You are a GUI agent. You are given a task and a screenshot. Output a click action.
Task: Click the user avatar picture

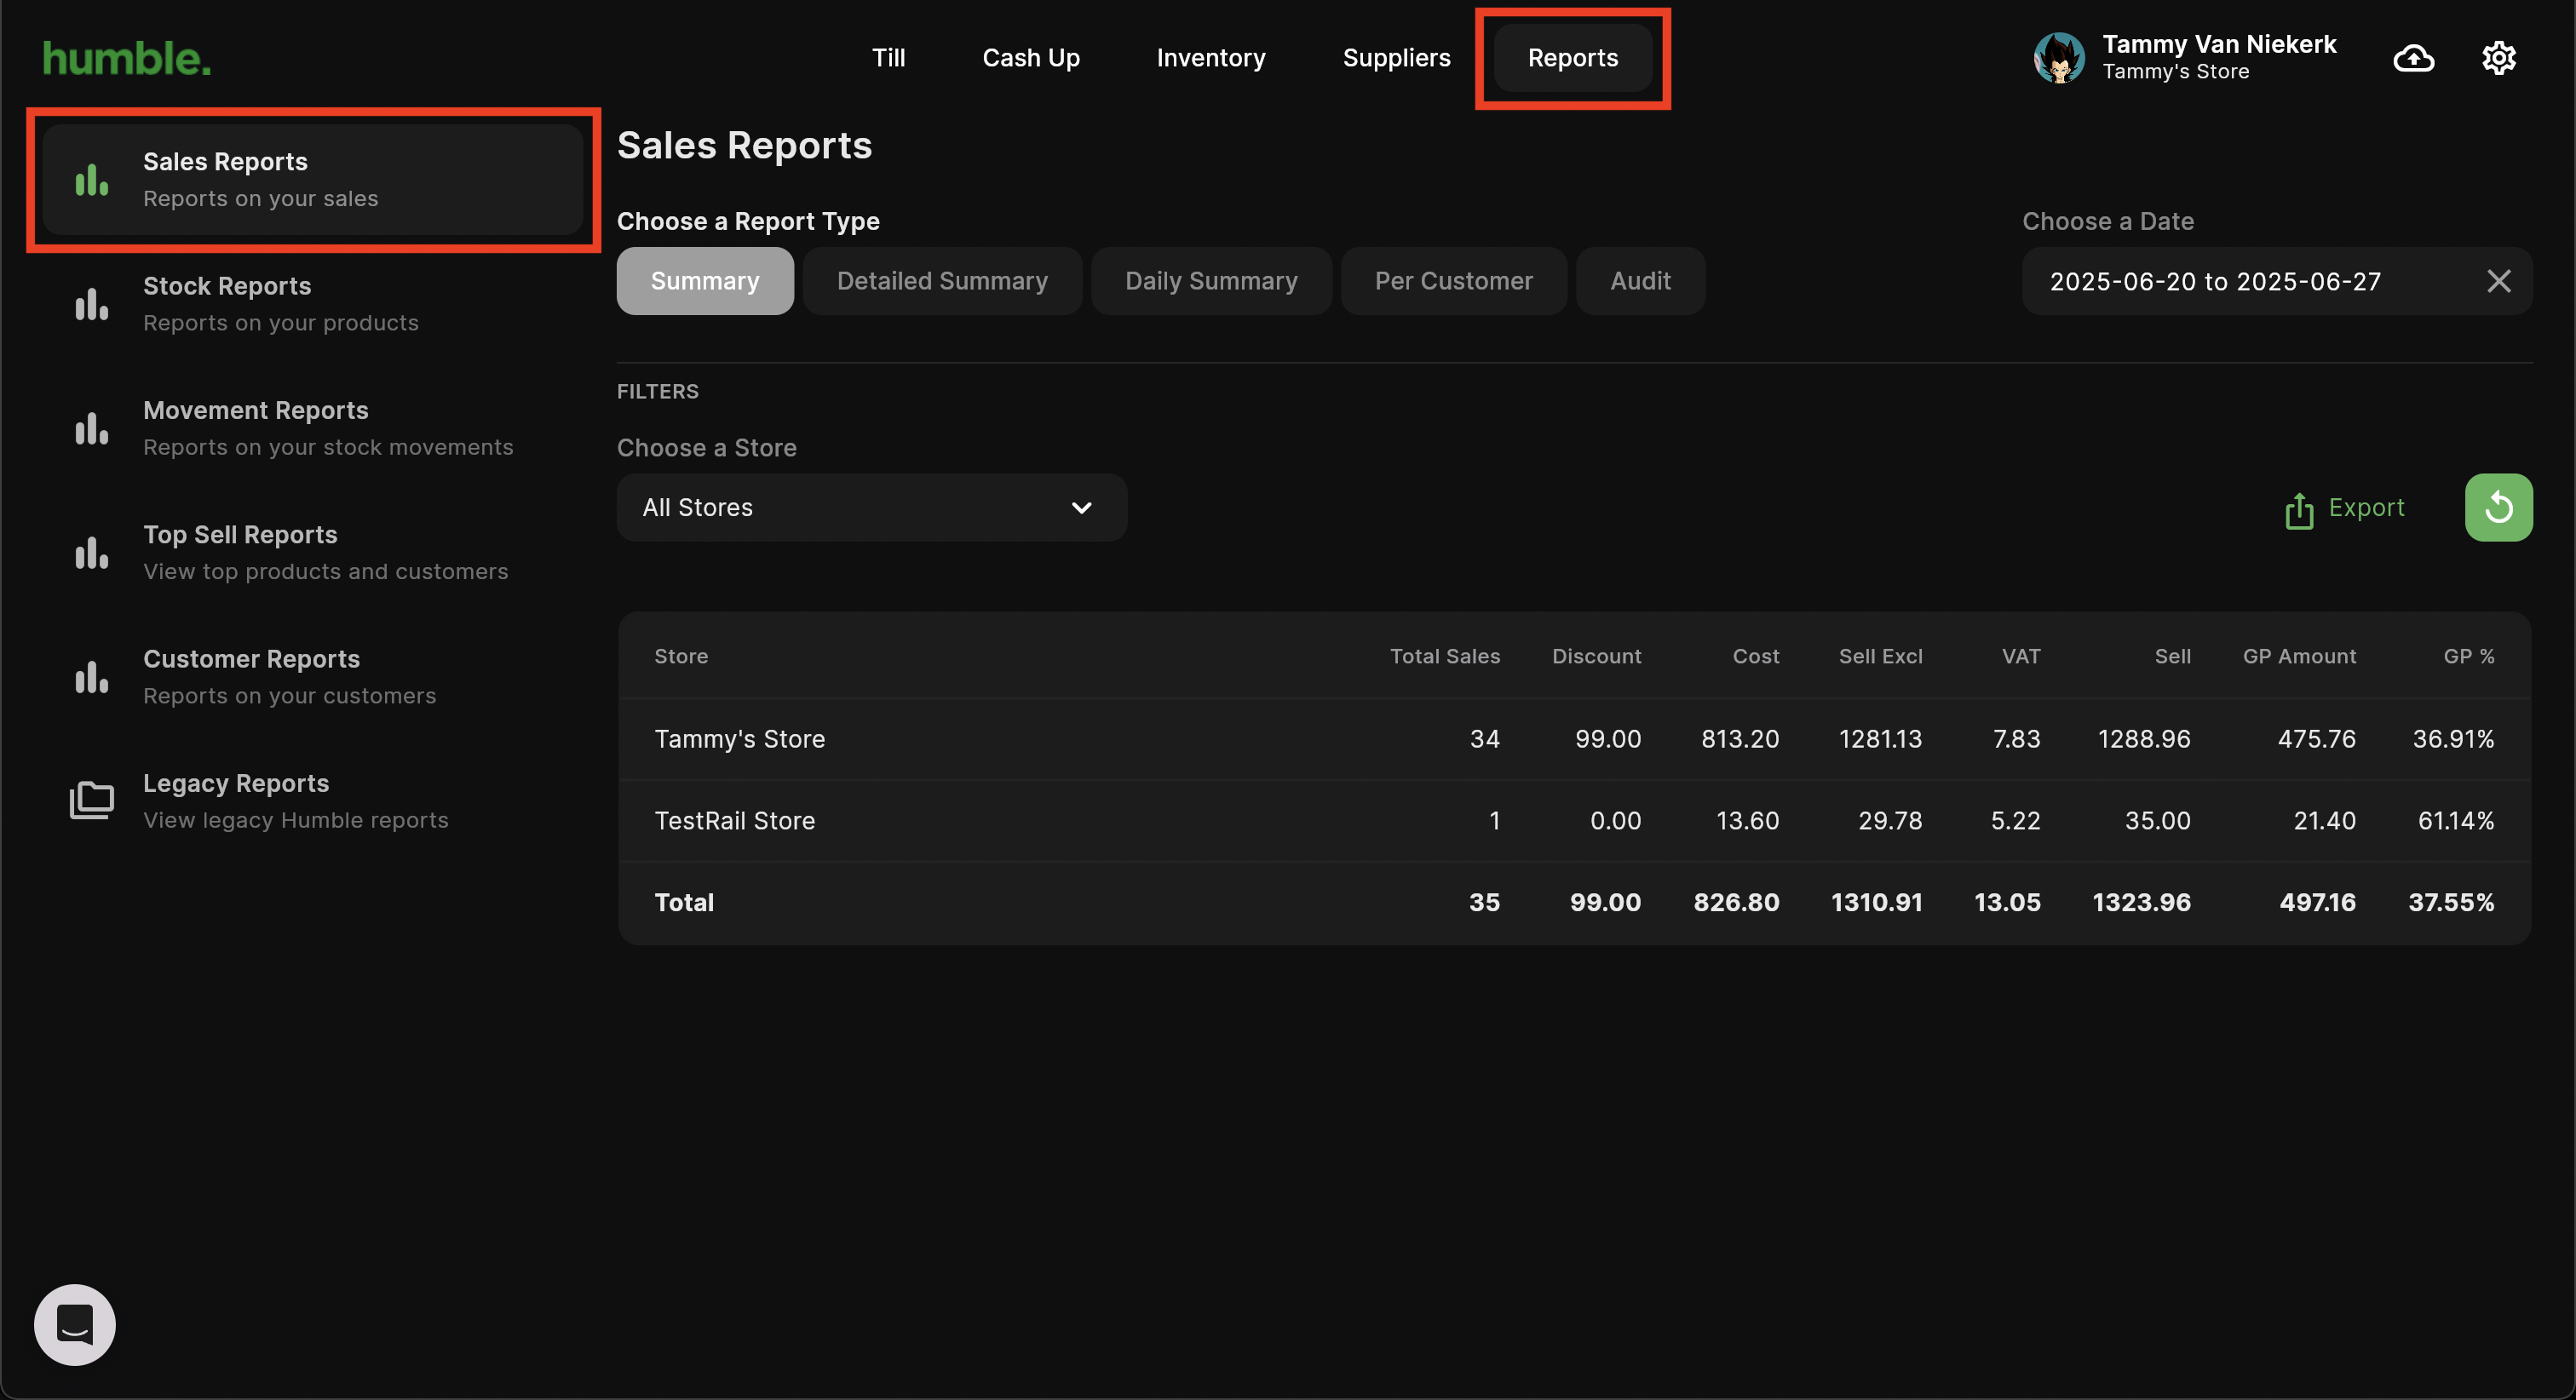(2059, 58)
